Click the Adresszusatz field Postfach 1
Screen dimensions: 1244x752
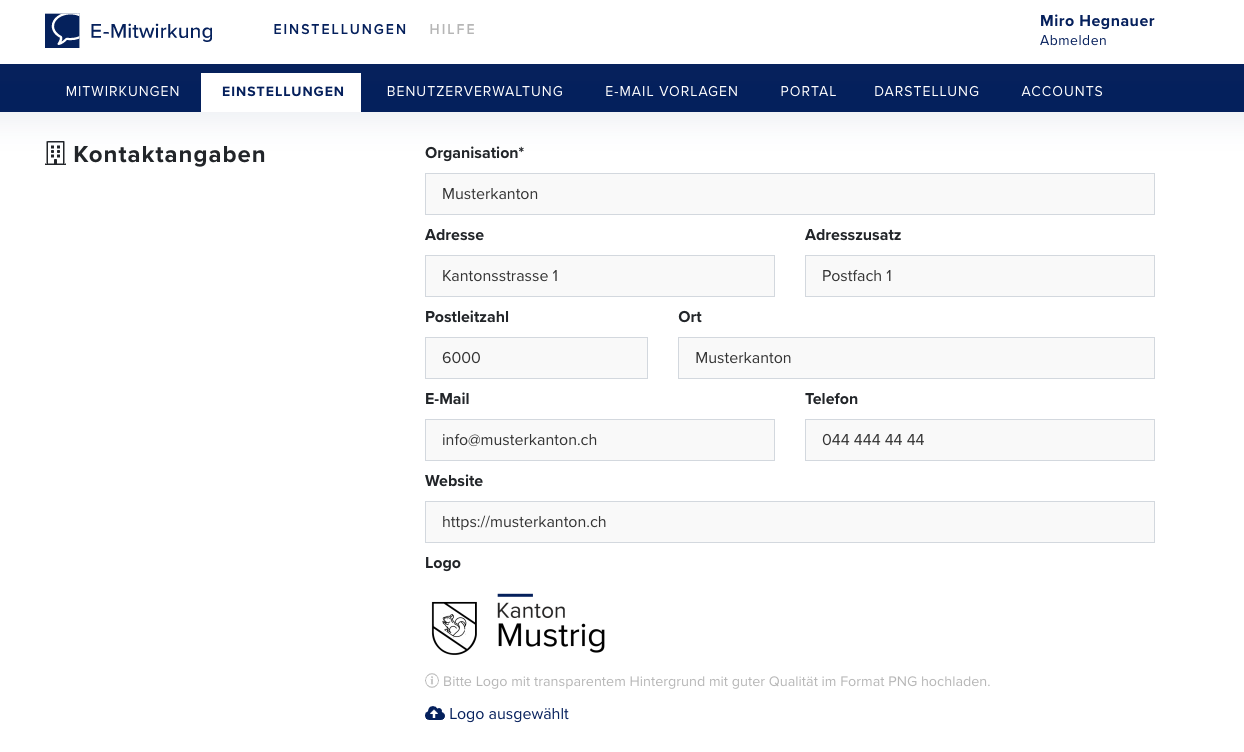(980, 276)
